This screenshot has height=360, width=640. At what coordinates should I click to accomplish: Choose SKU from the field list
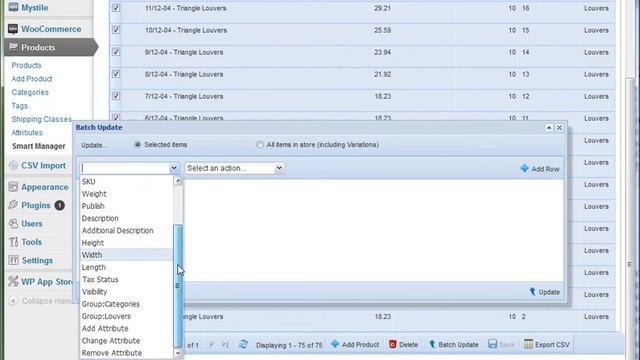coord(126,182)
